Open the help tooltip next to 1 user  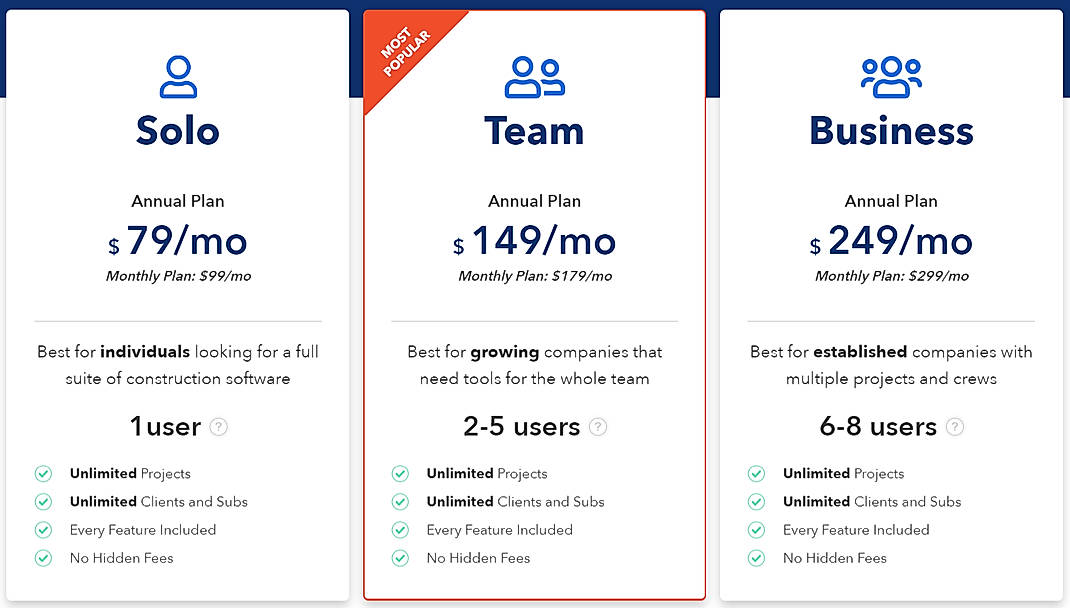point(217,427)
